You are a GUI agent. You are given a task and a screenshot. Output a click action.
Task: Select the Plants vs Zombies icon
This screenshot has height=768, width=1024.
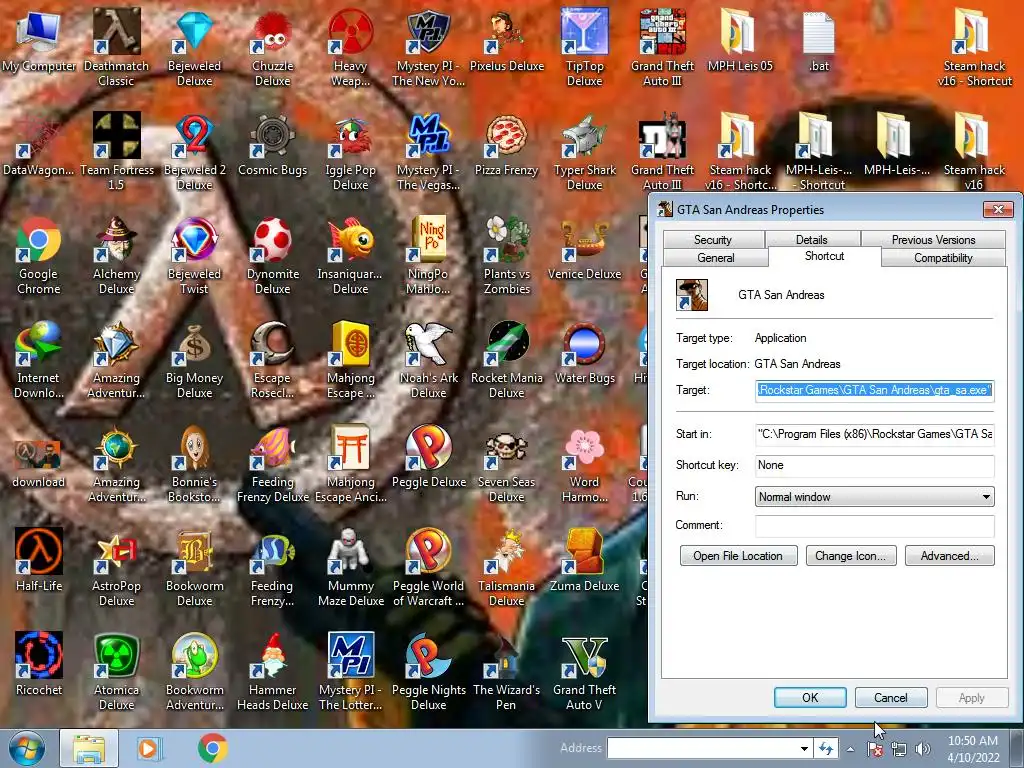pos(506,239)
